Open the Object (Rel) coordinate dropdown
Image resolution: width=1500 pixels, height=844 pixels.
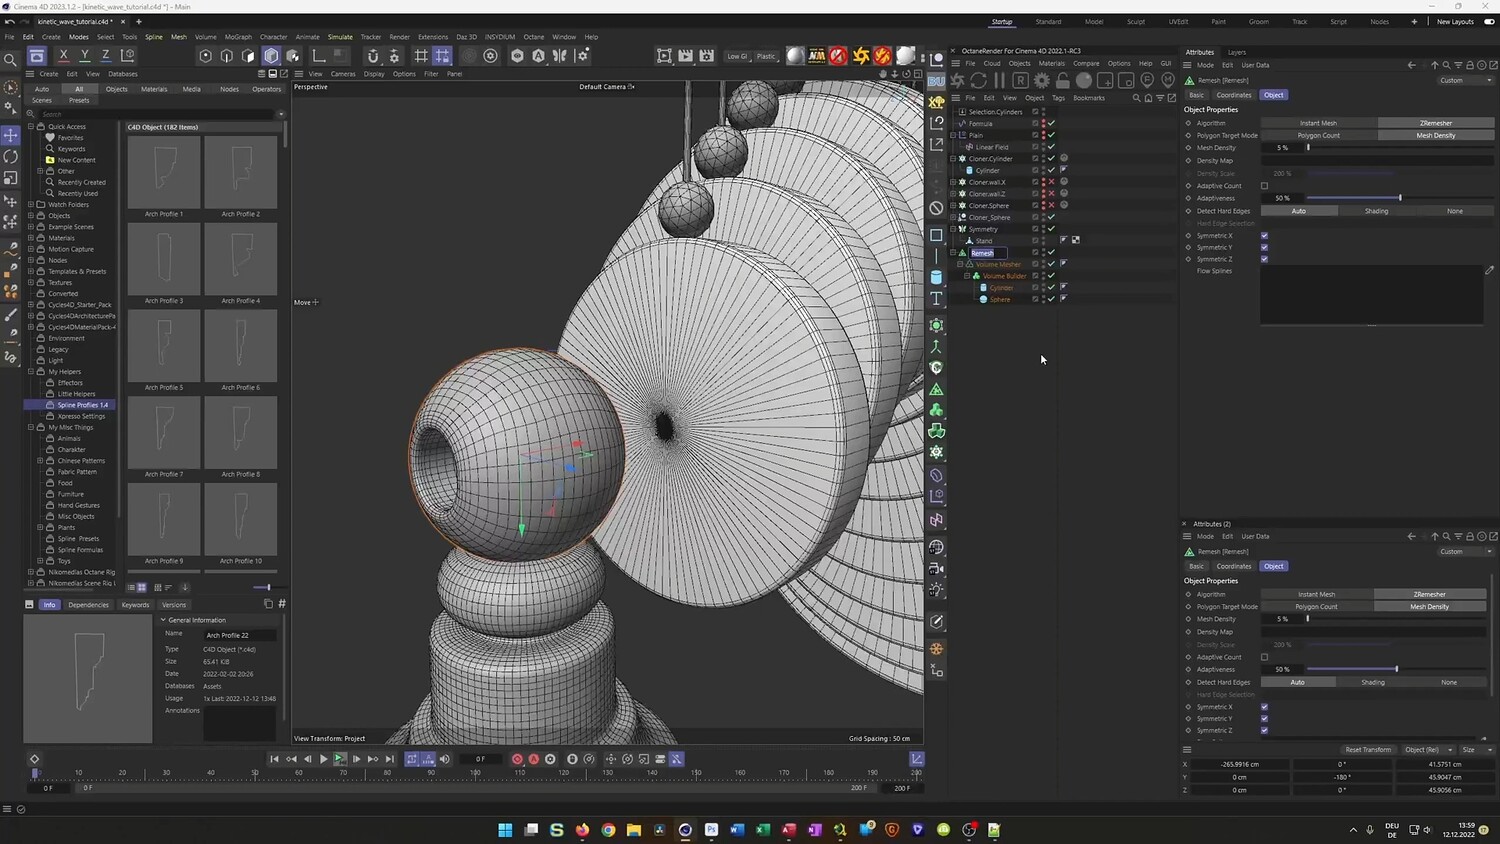click(x=1428, y=750)
